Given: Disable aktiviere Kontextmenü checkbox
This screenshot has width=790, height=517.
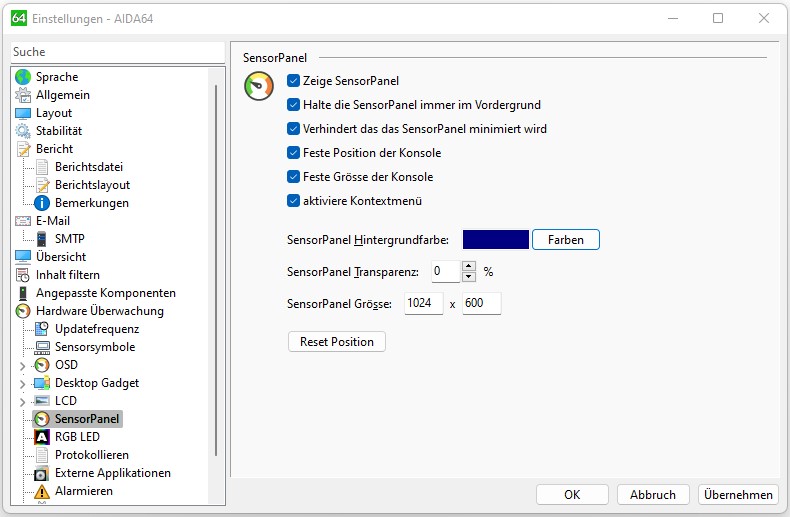Looking at the screenshot, I should pos(293,201).
